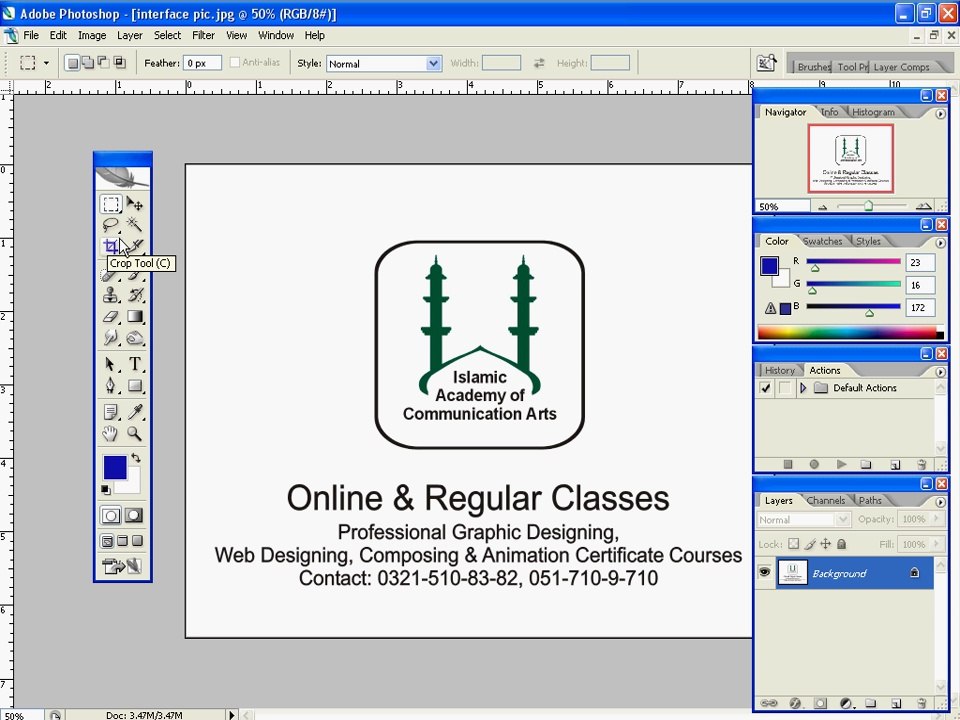Viewport: 960px width, 720px height.
Task: Select the Clone Stamp tool
Action: pos(111,295)
